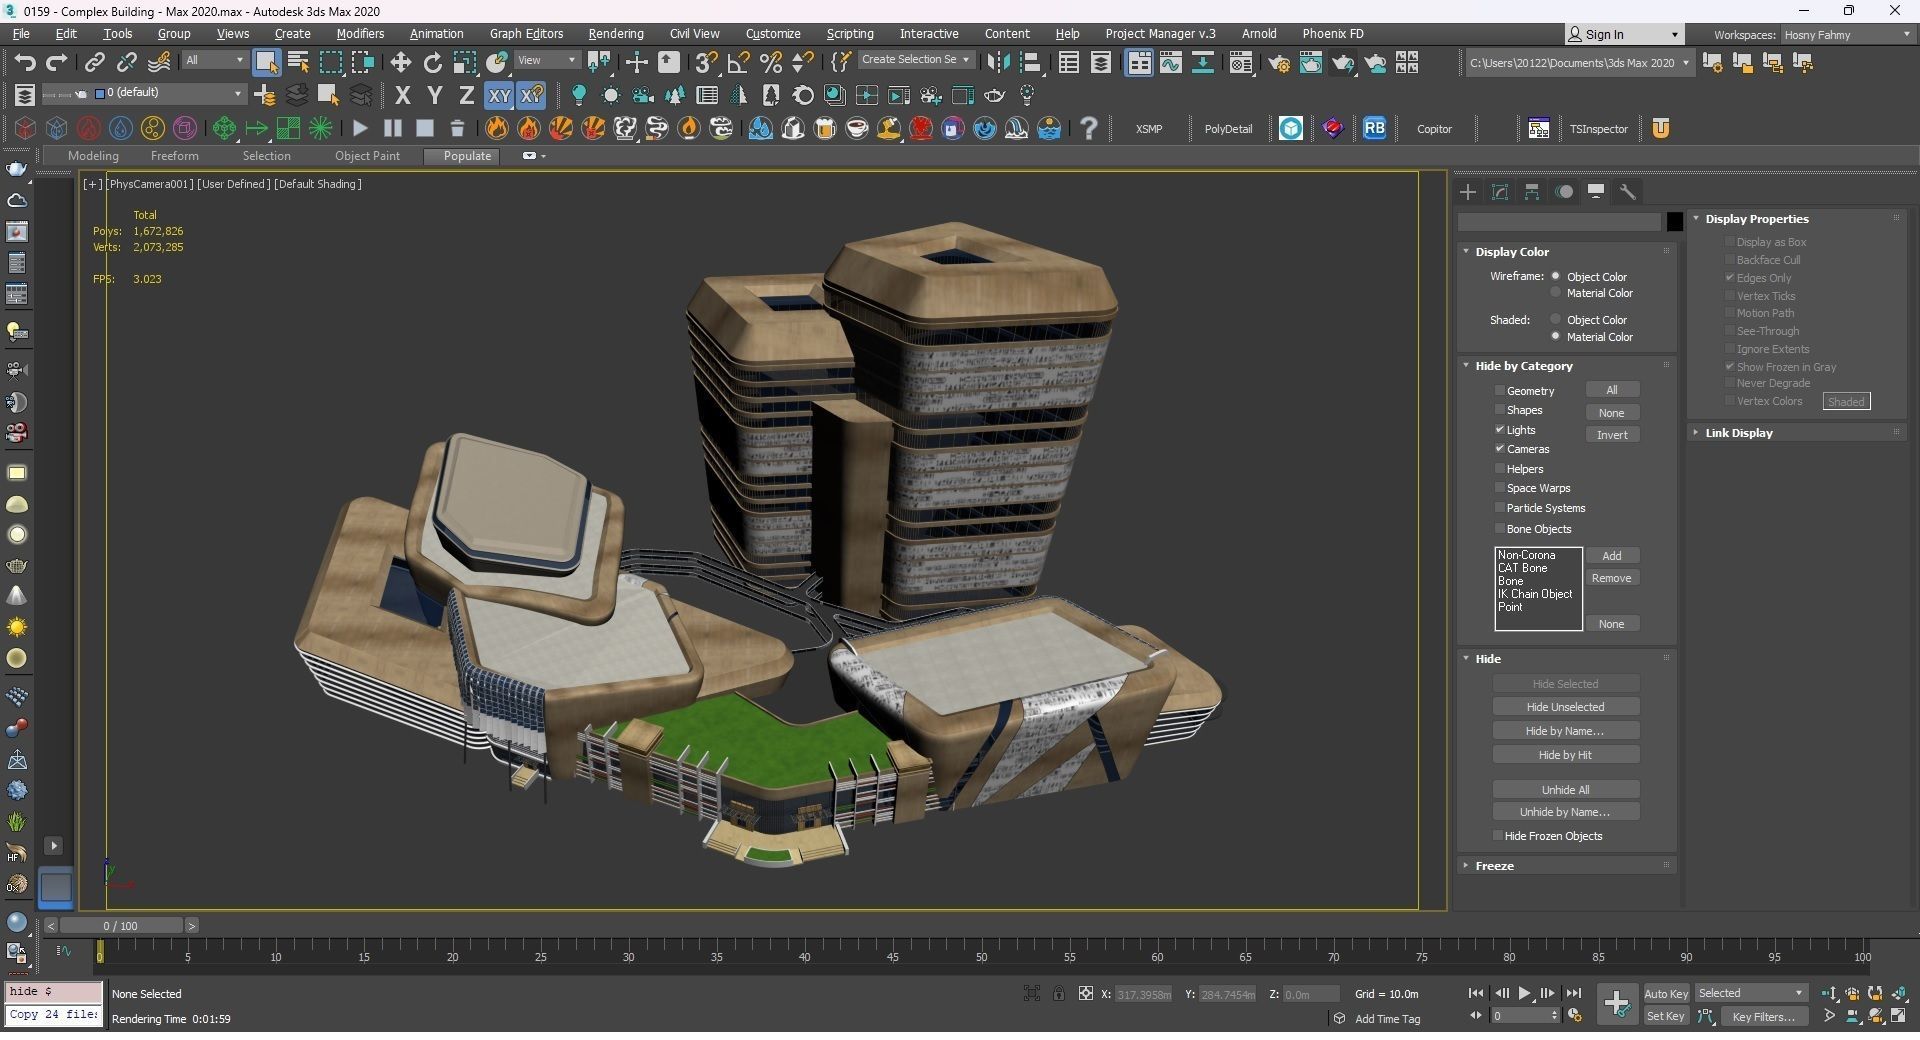The height and width of the screenshot is (1040, 1920).
Task: Open Select by Name list
Action: point(298,63)
